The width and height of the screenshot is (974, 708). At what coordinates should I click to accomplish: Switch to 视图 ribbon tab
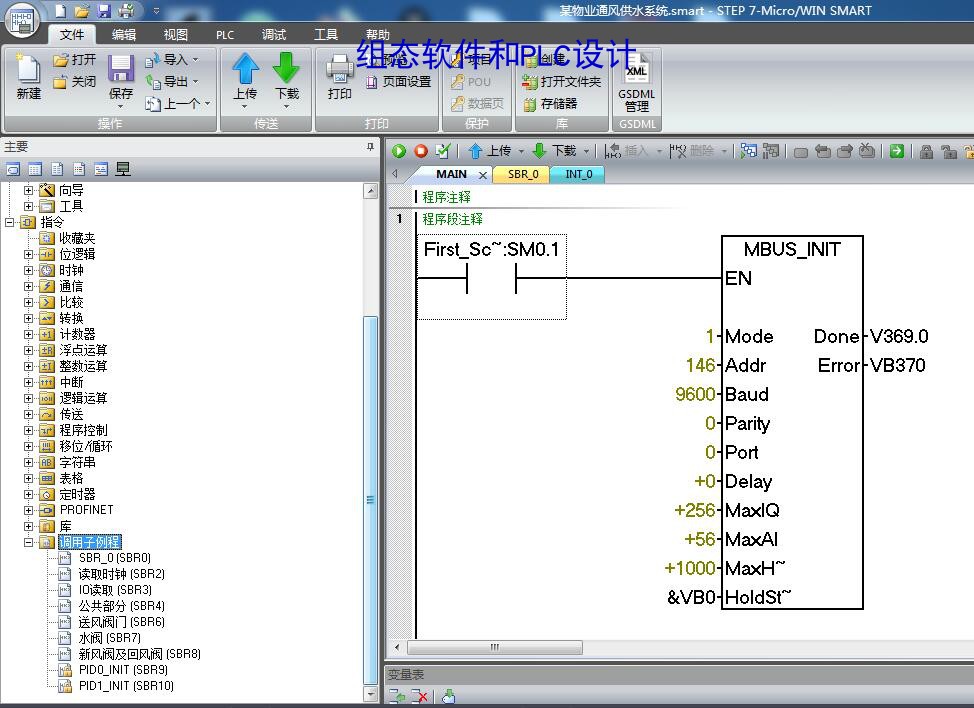pyautogui.click(x=175, y=35)
